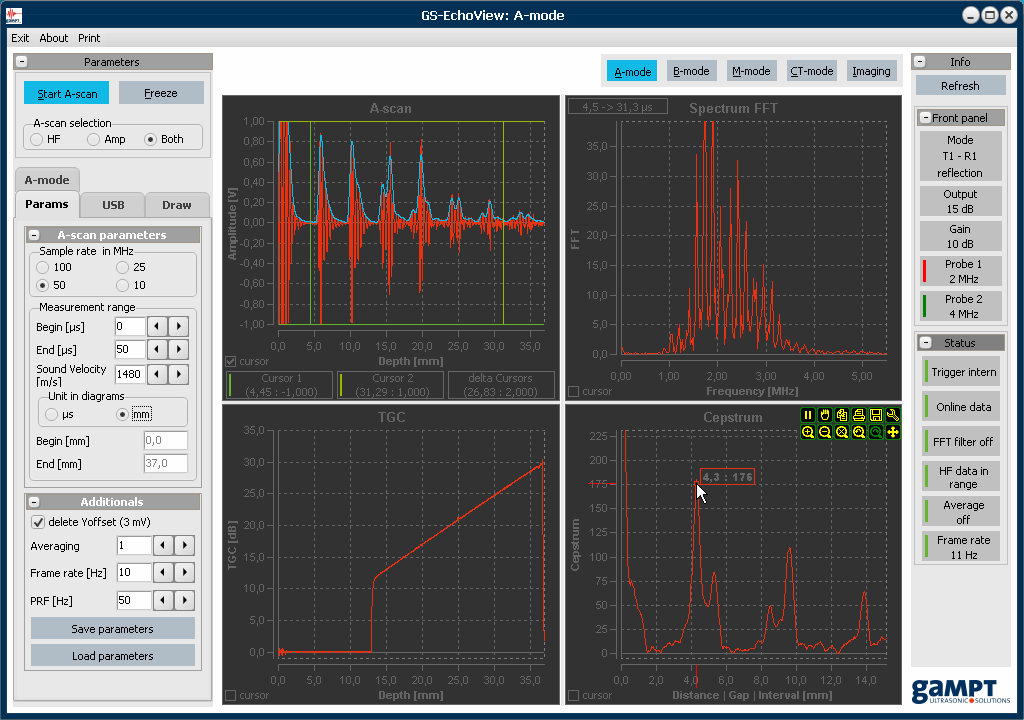The height and width of the screenshot is (720, 1024).
Task: Click Save parameters button
Action: coord(112,629)
